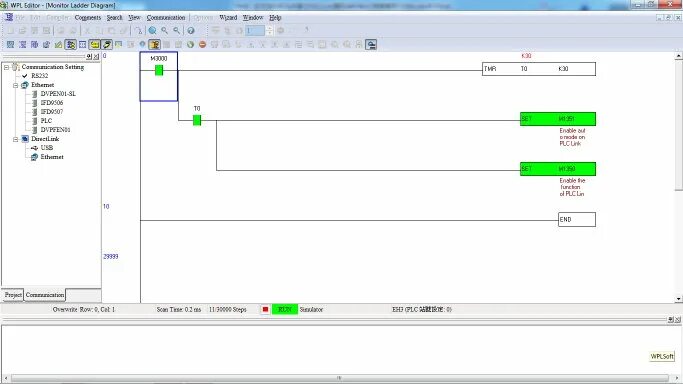Close the left communication panel
Viewport: 683px width, 384px height.
point(96,57)
